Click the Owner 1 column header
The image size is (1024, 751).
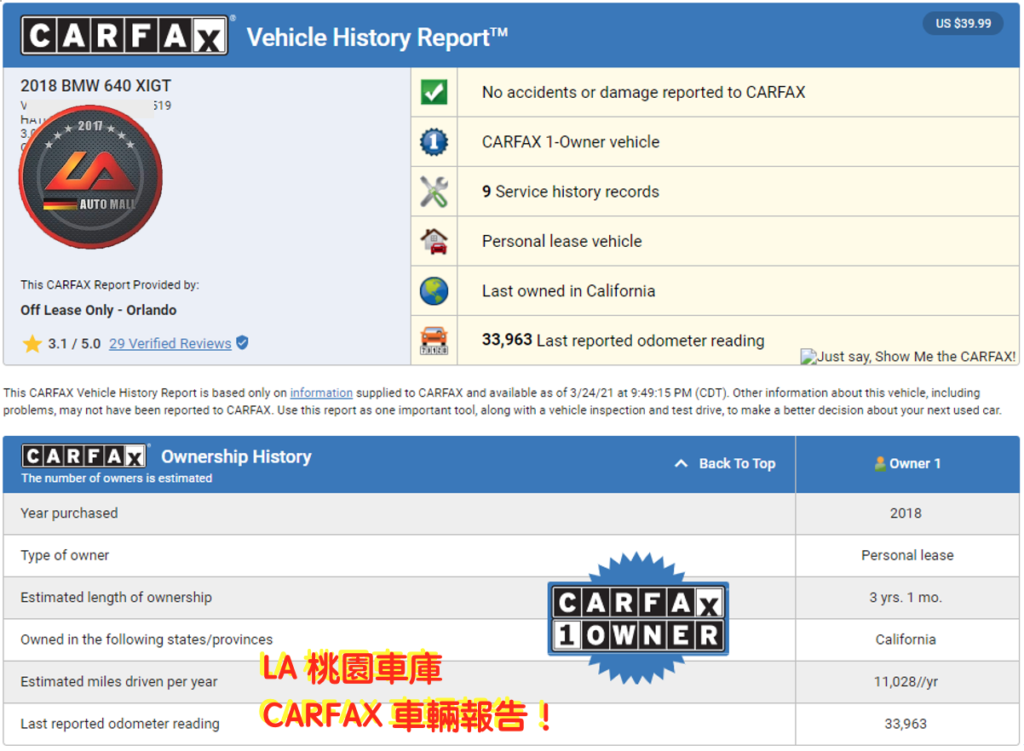[907, 464]
